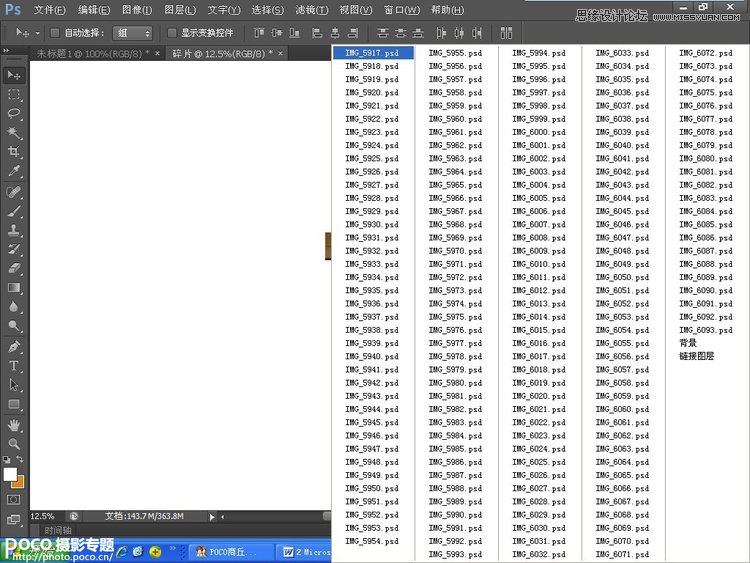The image size is (750, 563).
Task: Select the Move tool in toolbox
Action: click(x=14, y=75)
